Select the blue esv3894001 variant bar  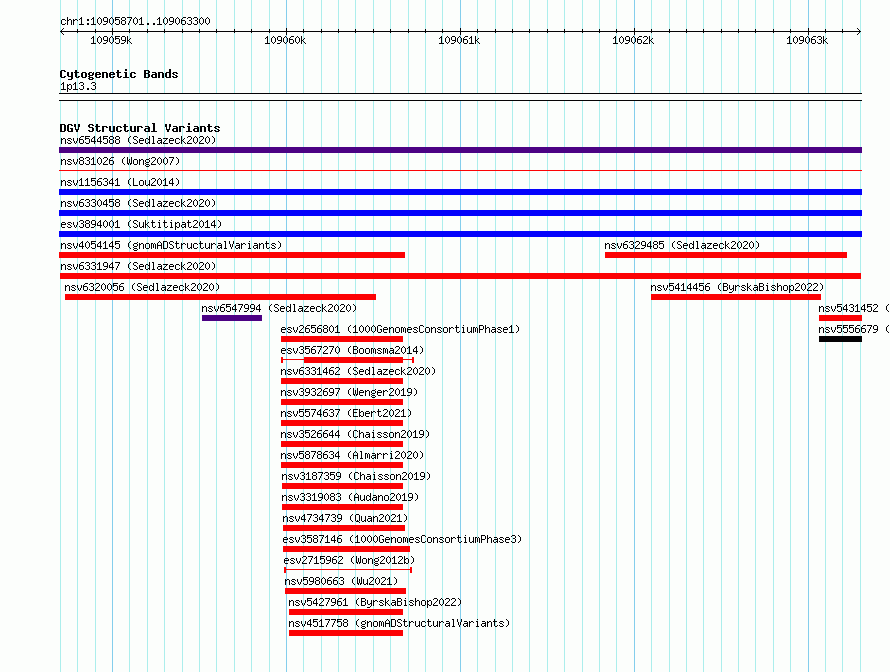[460, 234]
